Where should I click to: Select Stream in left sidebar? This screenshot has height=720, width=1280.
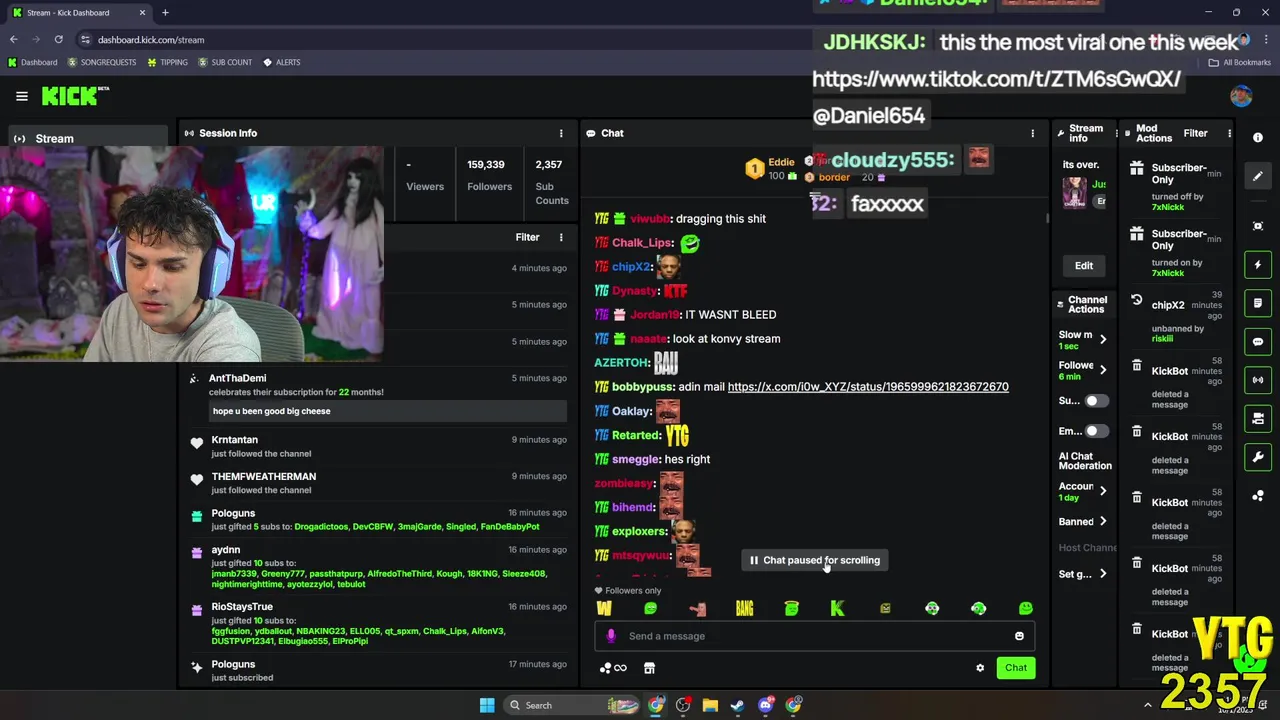pos(88,138)
